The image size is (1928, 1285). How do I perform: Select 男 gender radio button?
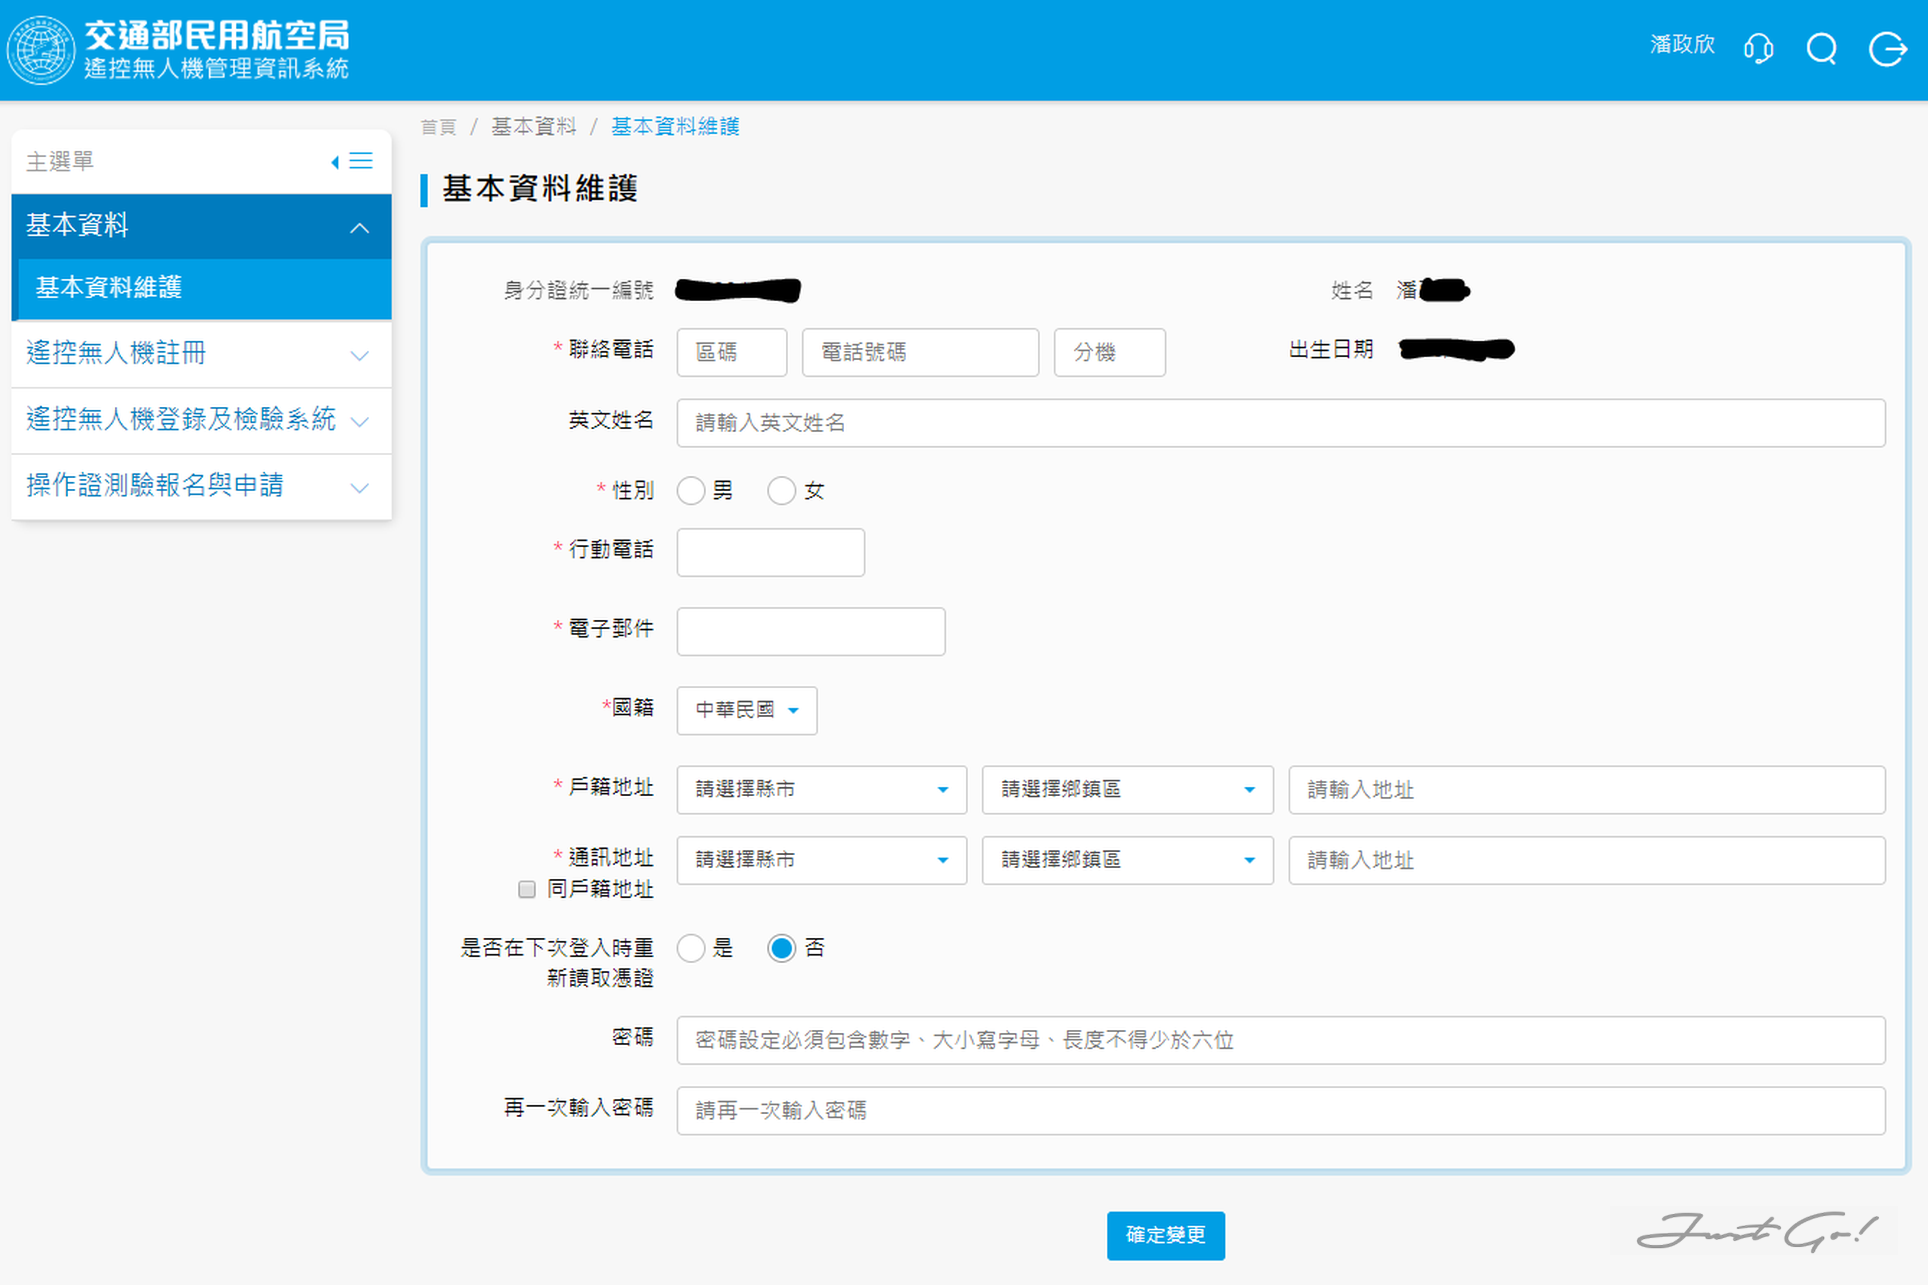[691, 491]
